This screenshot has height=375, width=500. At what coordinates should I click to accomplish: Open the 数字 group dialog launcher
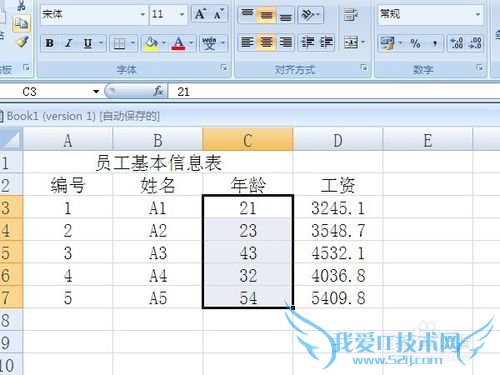[x=479, y=68]
